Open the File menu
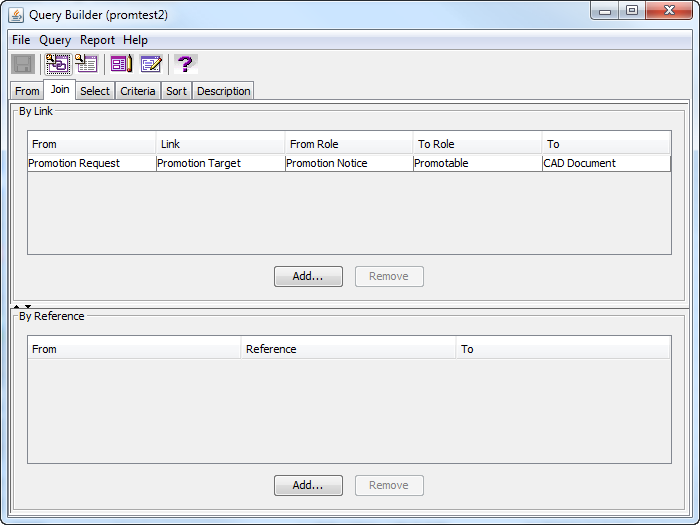This screenshot has height=525, width=700. (x=21, y=40)
